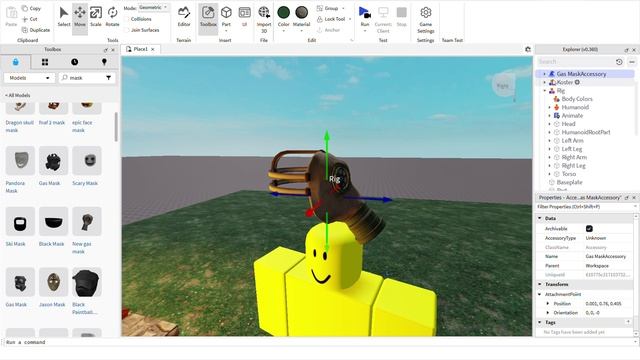Select the Jason Mask thumbnail

[53, 282]
